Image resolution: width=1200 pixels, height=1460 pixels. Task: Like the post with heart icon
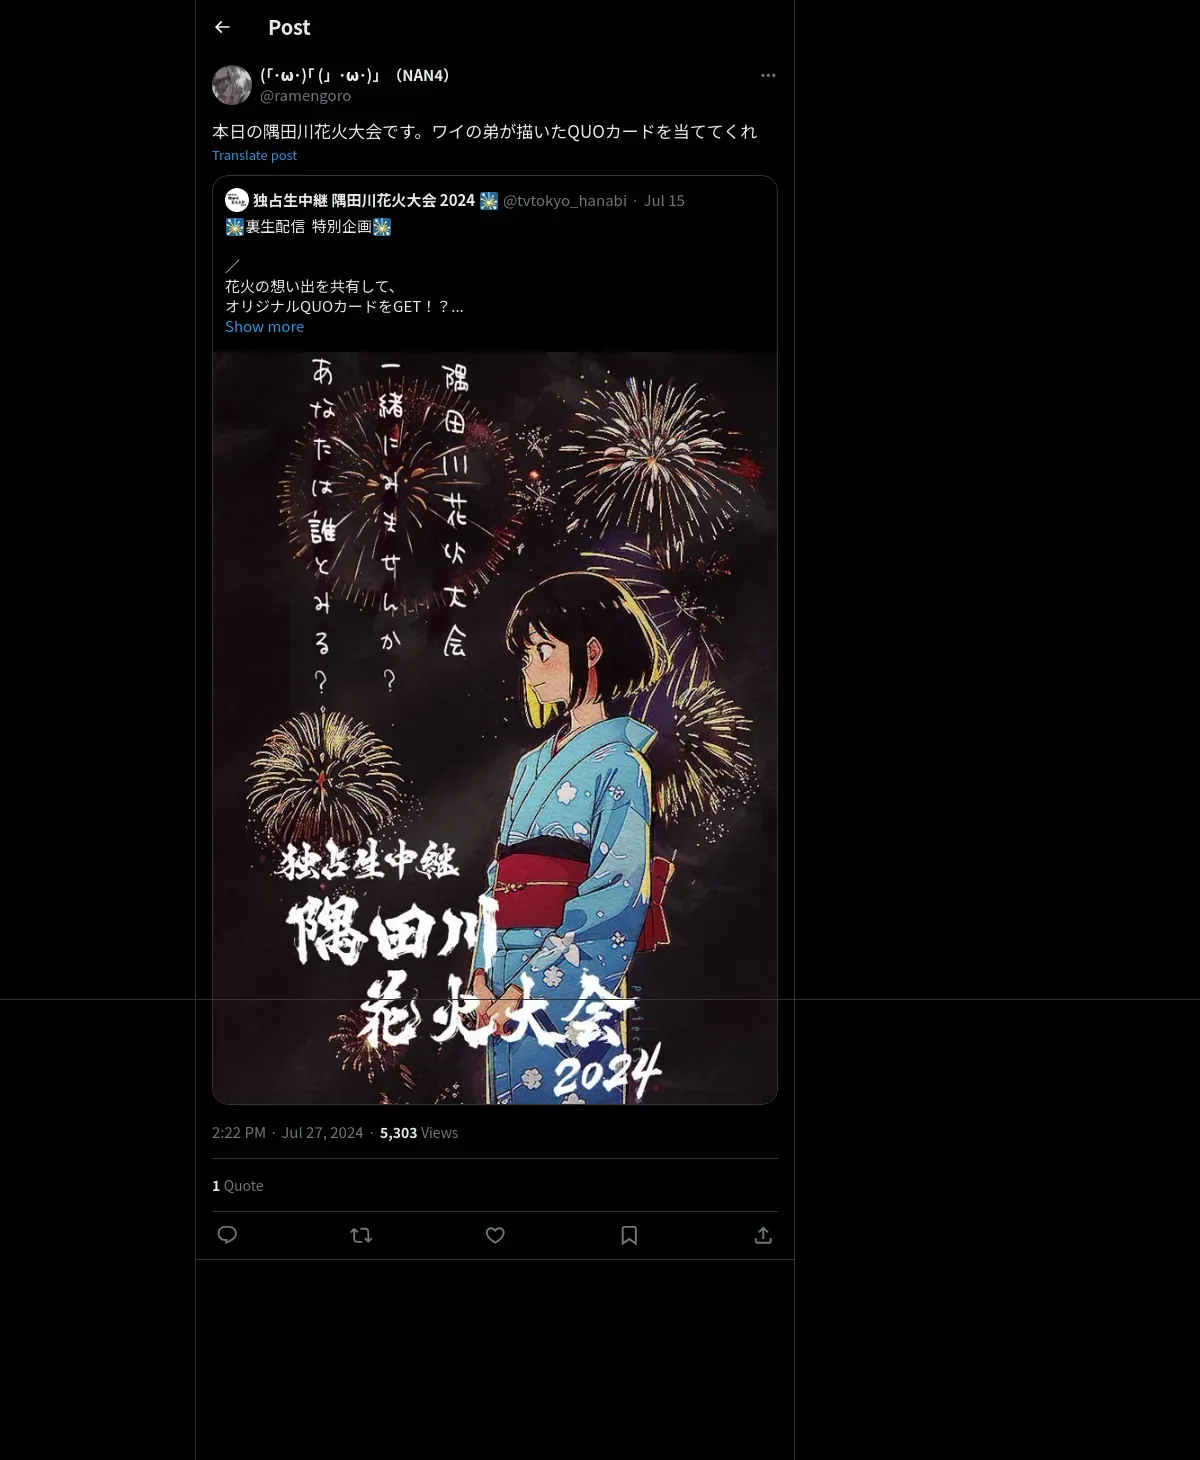click(x=495, y=1235)
